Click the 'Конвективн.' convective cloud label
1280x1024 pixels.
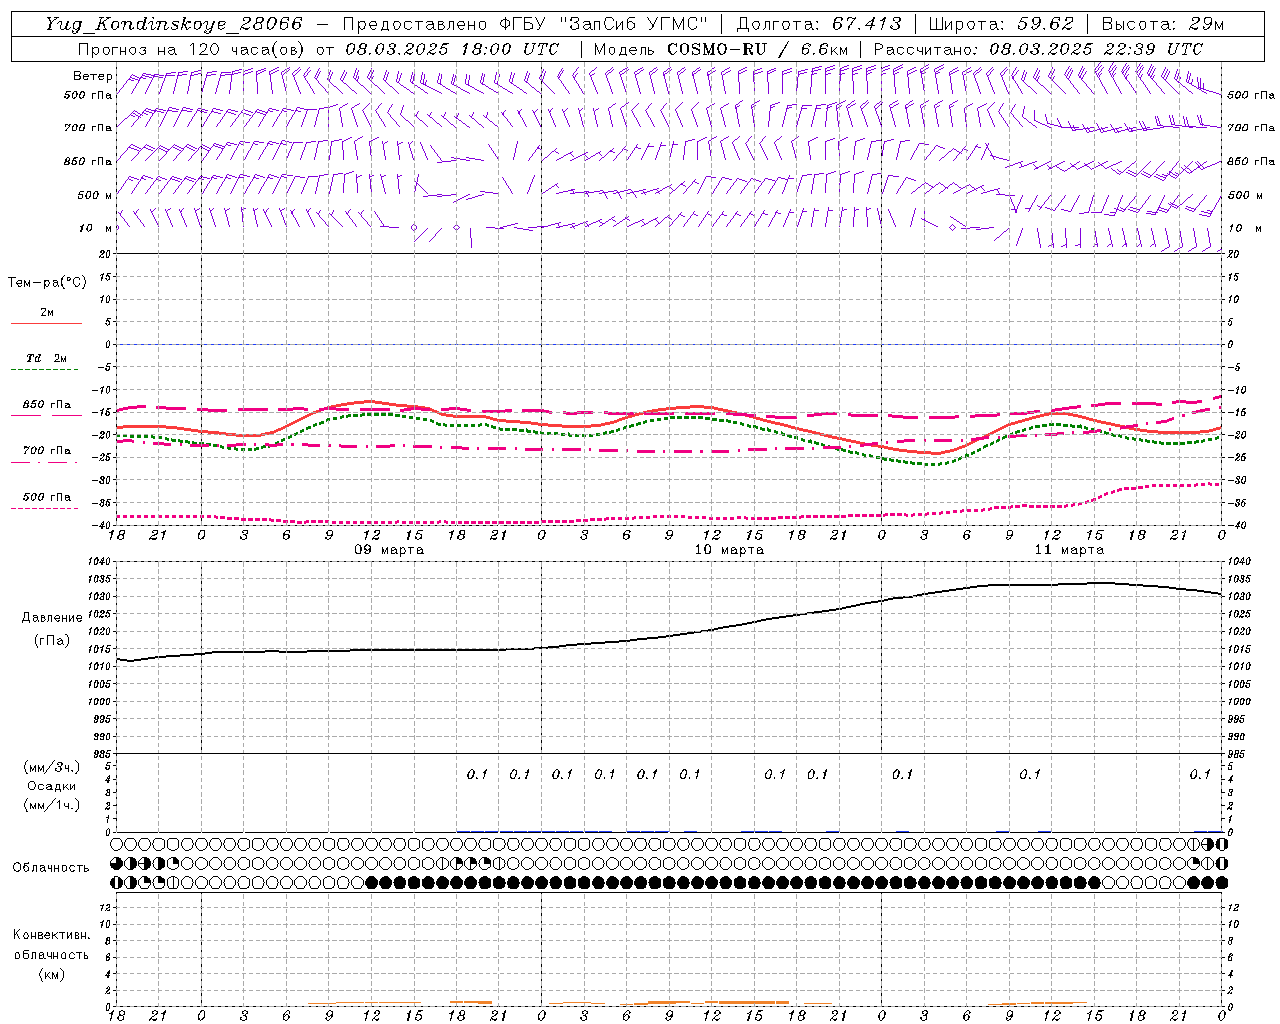click(51, 935)
